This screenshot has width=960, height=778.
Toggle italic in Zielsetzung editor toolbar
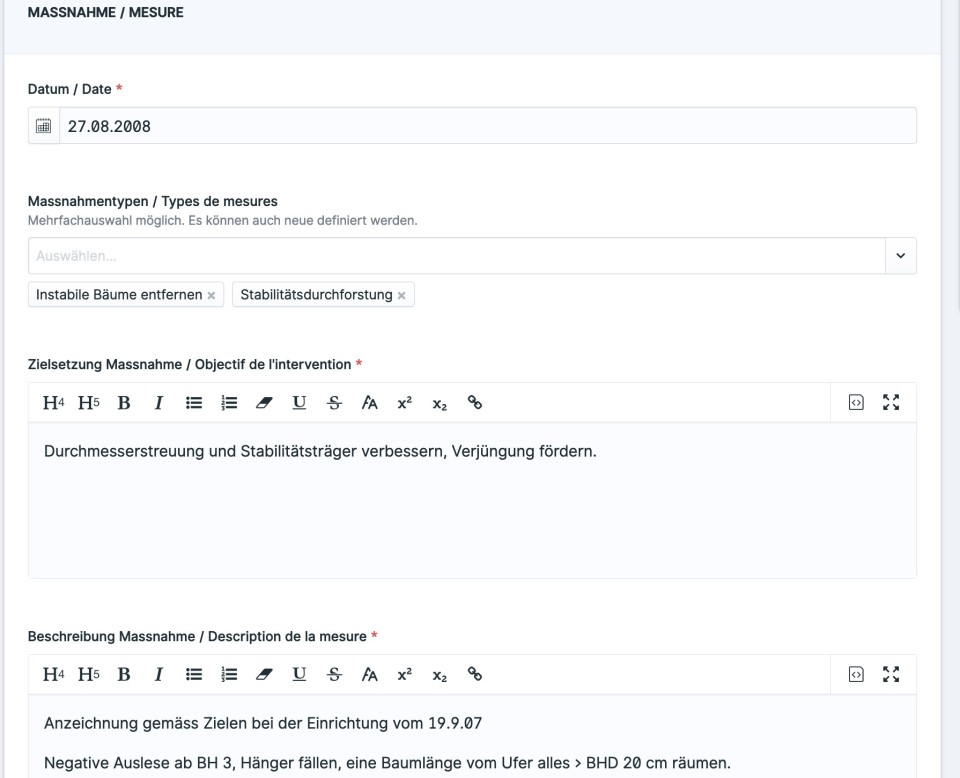(x=159, y=403)
